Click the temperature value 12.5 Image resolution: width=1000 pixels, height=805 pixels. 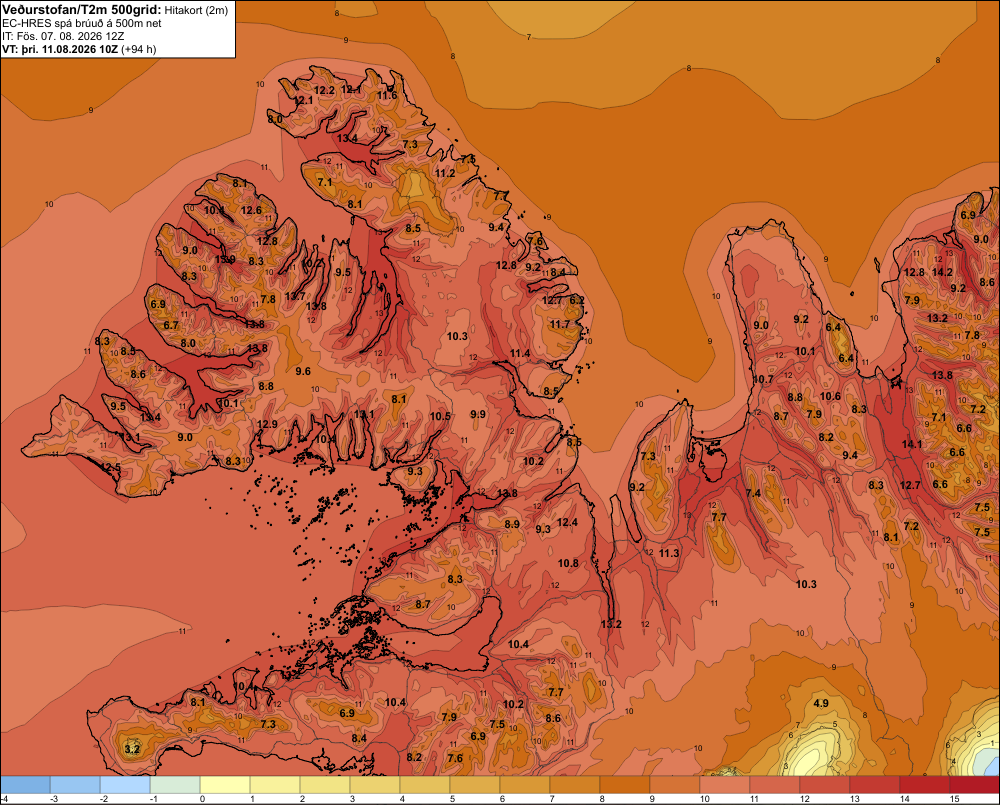point(110,467)
